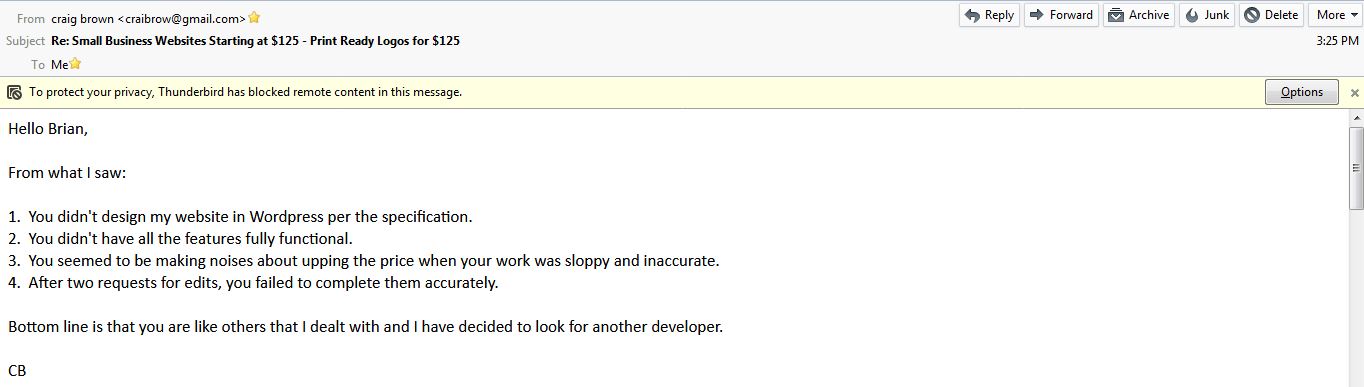Image resolution: width=1364 pixels, height=387 pixels.
Task: Click the archive box icon
Action: point(1116,15)
